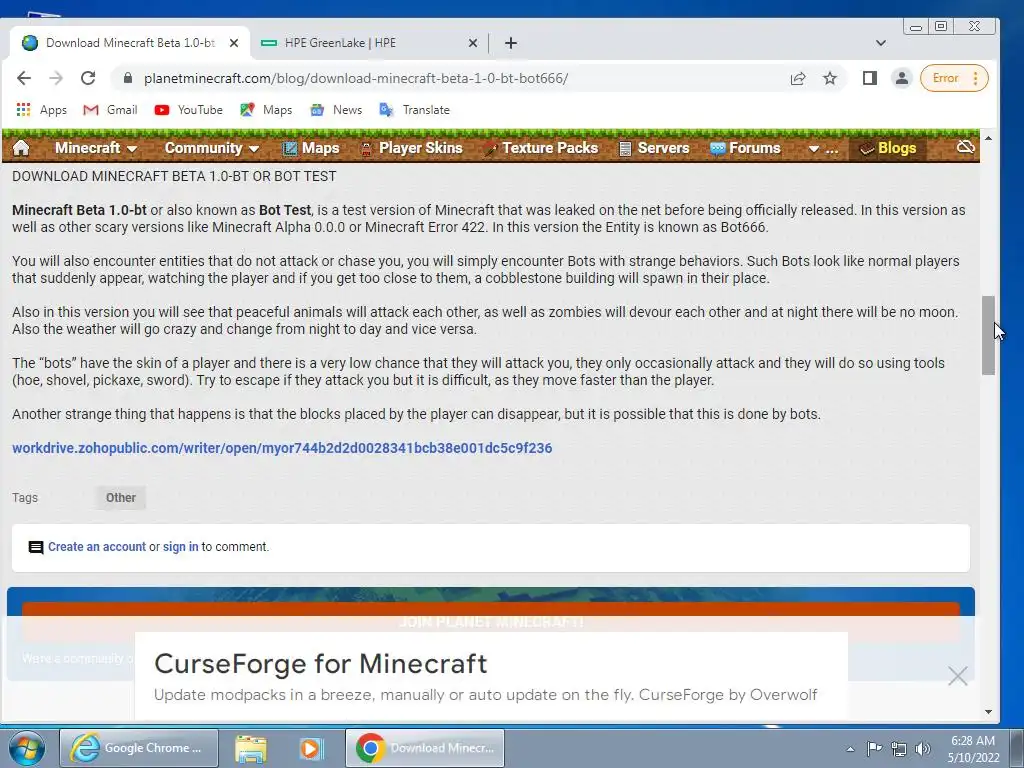Click the Join Planet Minecraft banner button
The width and height of the screenshot is (1024, 768).
click(x=491, y=622)
